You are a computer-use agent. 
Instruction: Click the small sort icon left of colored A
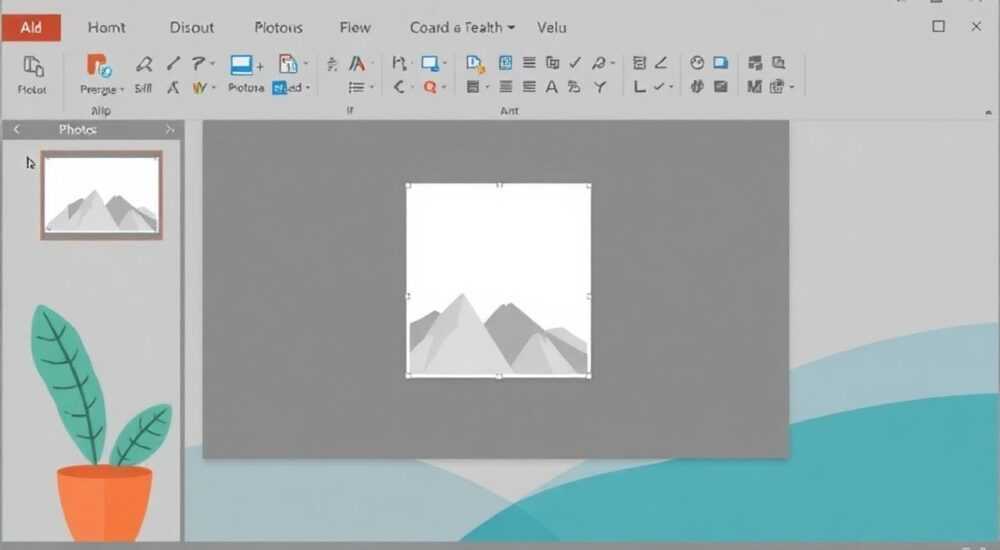(x=332, y=64)
